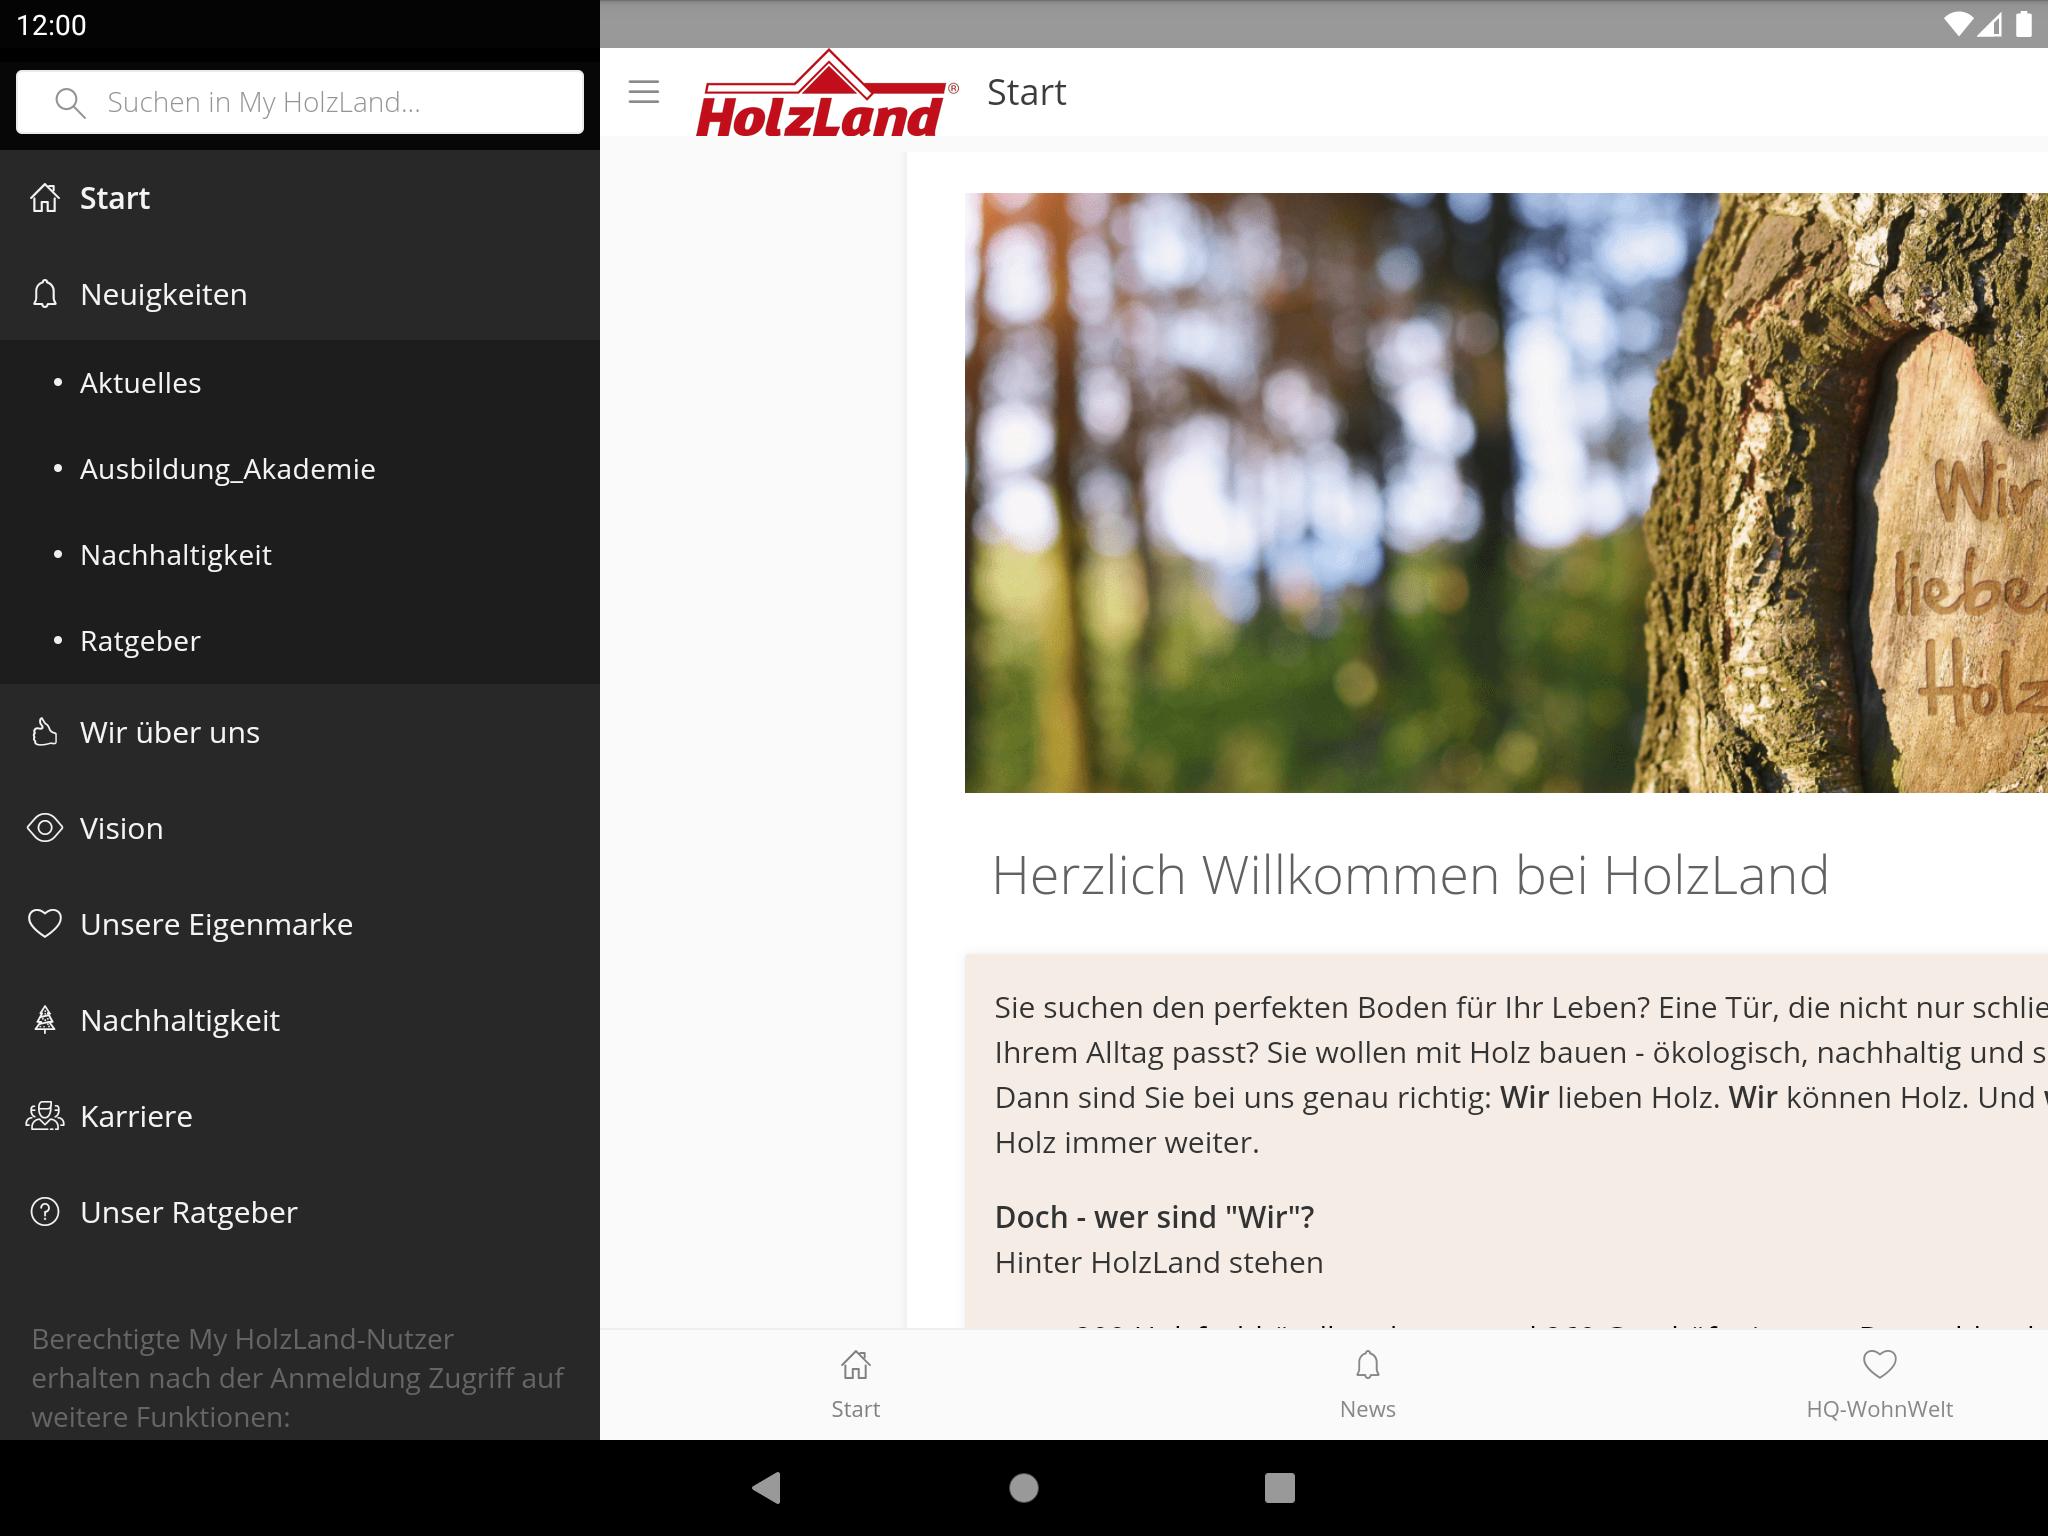This screenshot has width=2048, height=1536.
Task: Tap the Android recent apps button
Action: point(1280,1488)
